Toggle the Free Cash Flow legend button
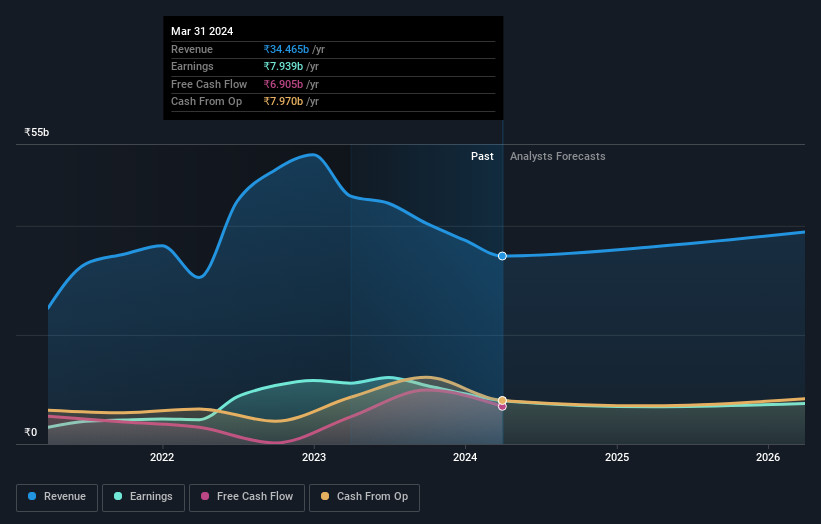821x524 pixels. pos(247,497)
